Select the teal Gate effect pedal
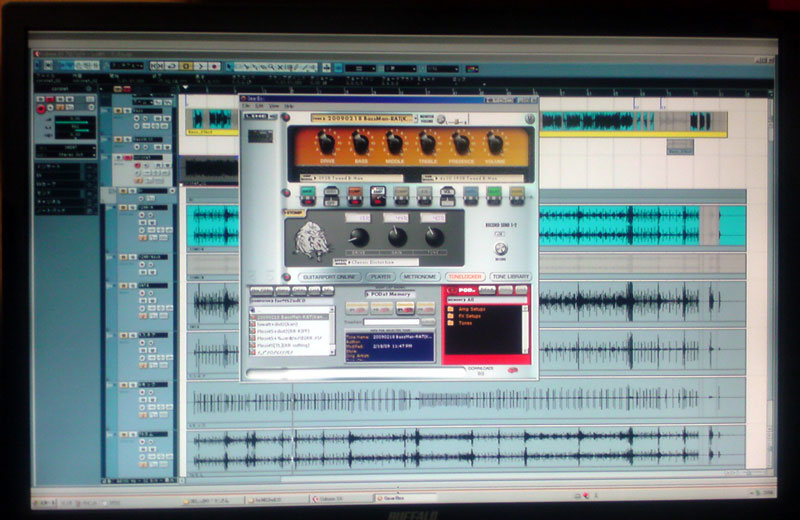The height and width of the screenshot is (520, 800). [x=308, y=196]
